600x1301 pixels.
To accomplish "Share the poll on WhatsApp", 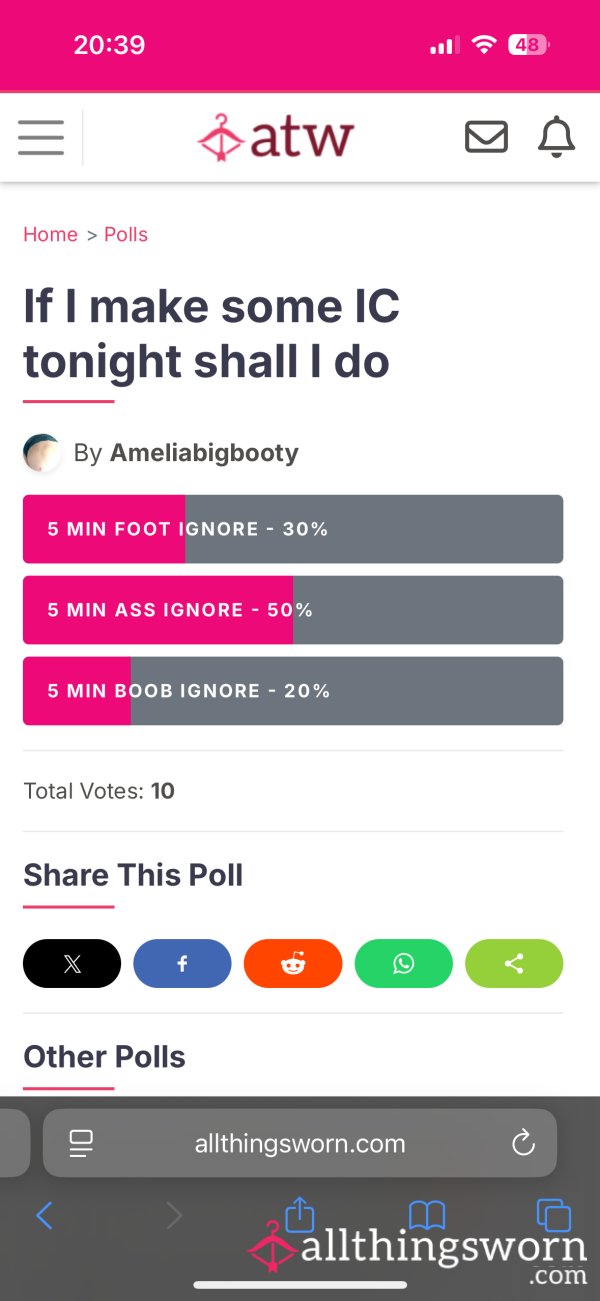I will pos(404,964).
